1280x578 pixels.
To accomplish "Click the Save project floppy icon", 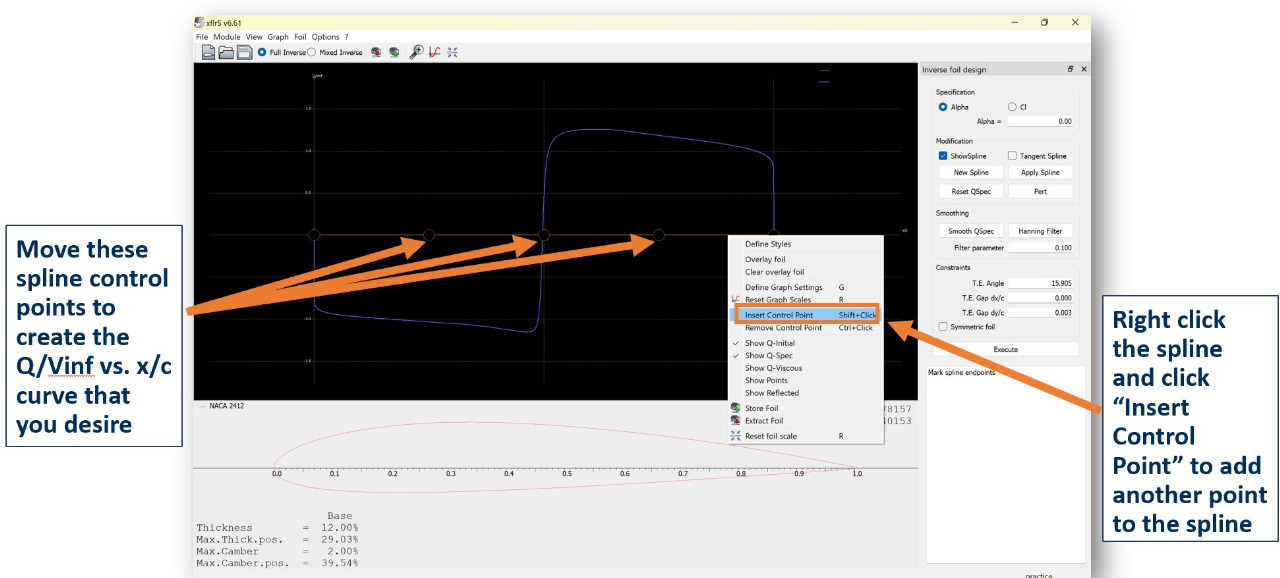I will pos(244,52).
